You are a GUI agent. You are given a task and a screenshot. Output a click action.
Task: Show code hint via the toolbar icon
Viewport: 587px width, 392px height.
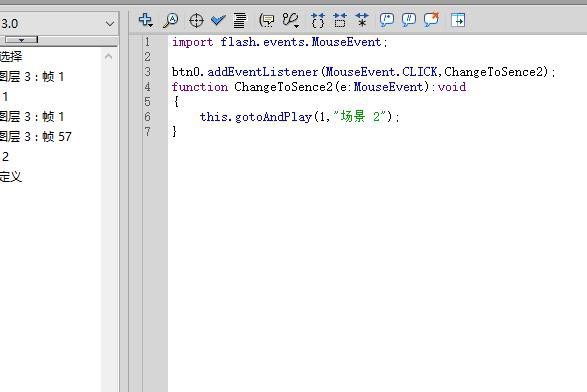click(x=267, y=20)
